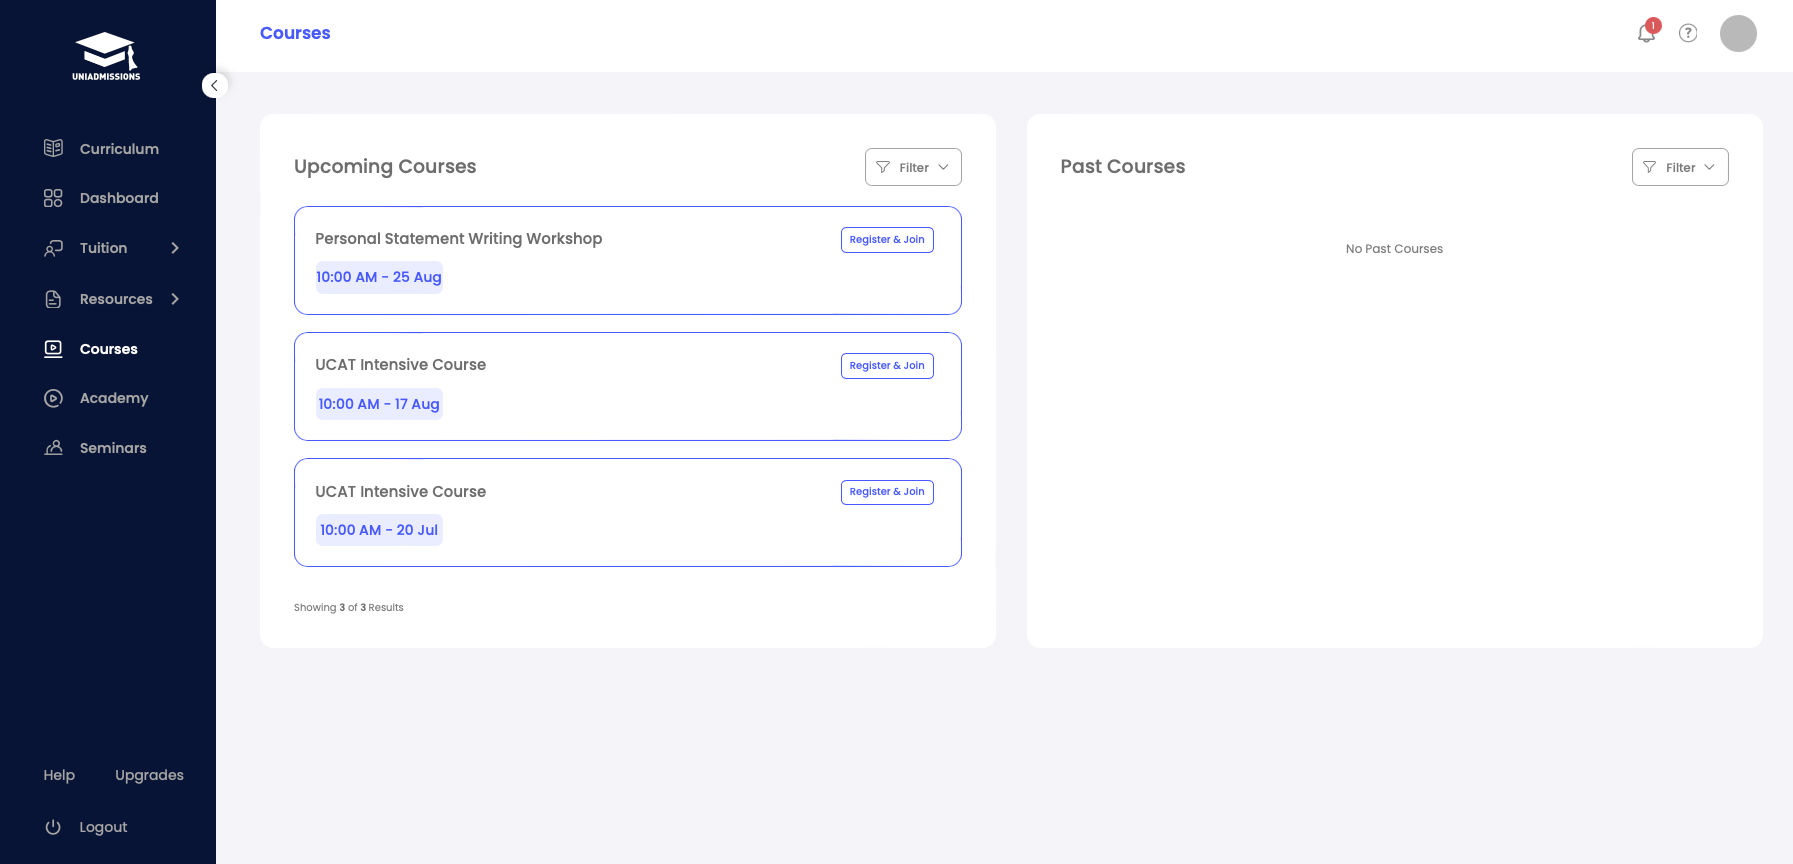This screenshot has width=1793, height=864.
Task: Click the UniAdmissions logo
Action: click(106, 56)
